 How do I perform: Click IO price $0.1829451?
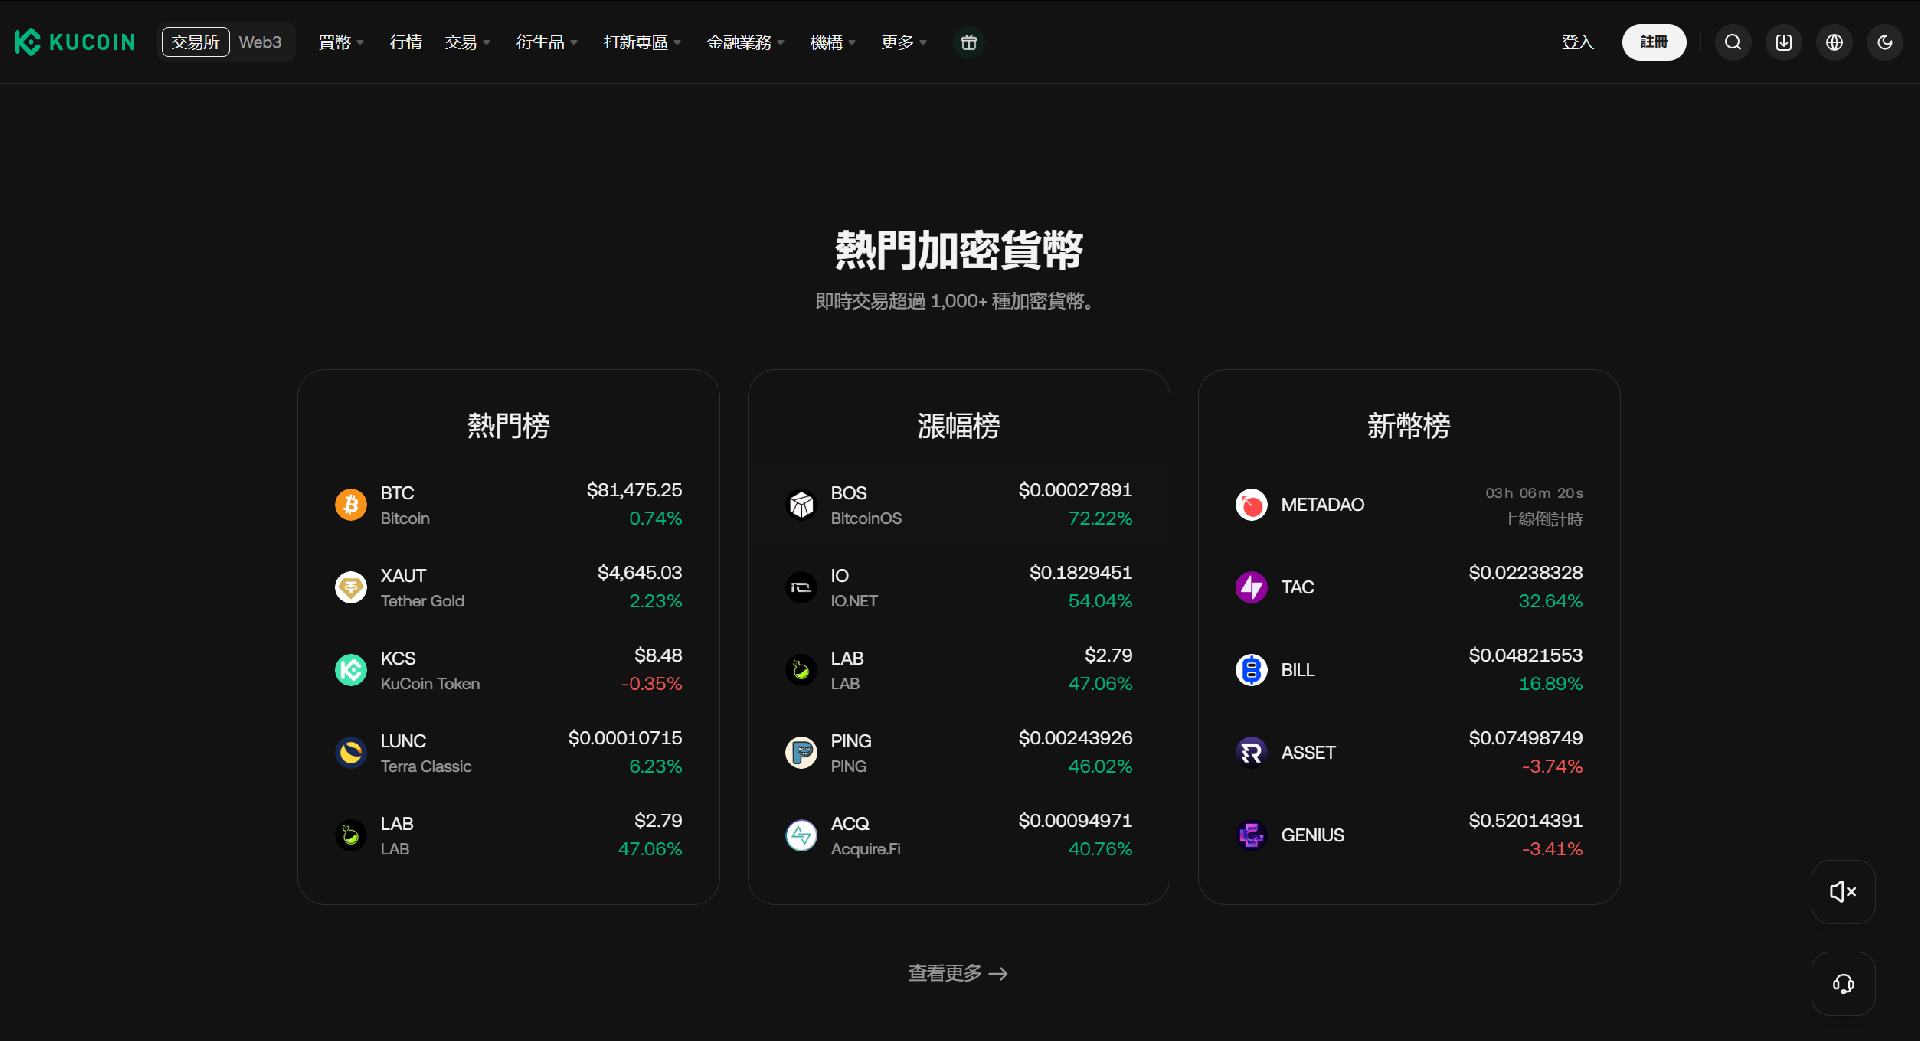pos(1081,573)
